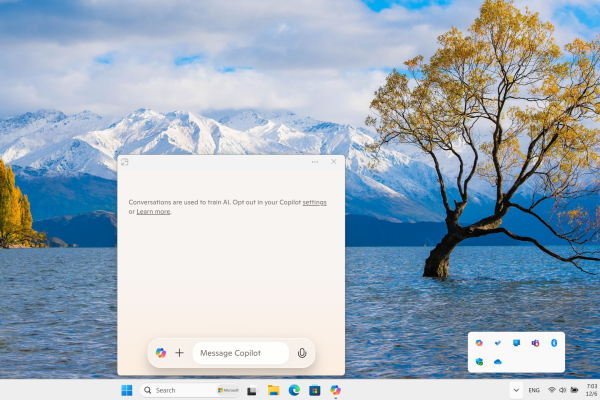Open the three-dots more options menu
Image resolution: width=600 pixels, height=400 pixels.
click(315, 161)
